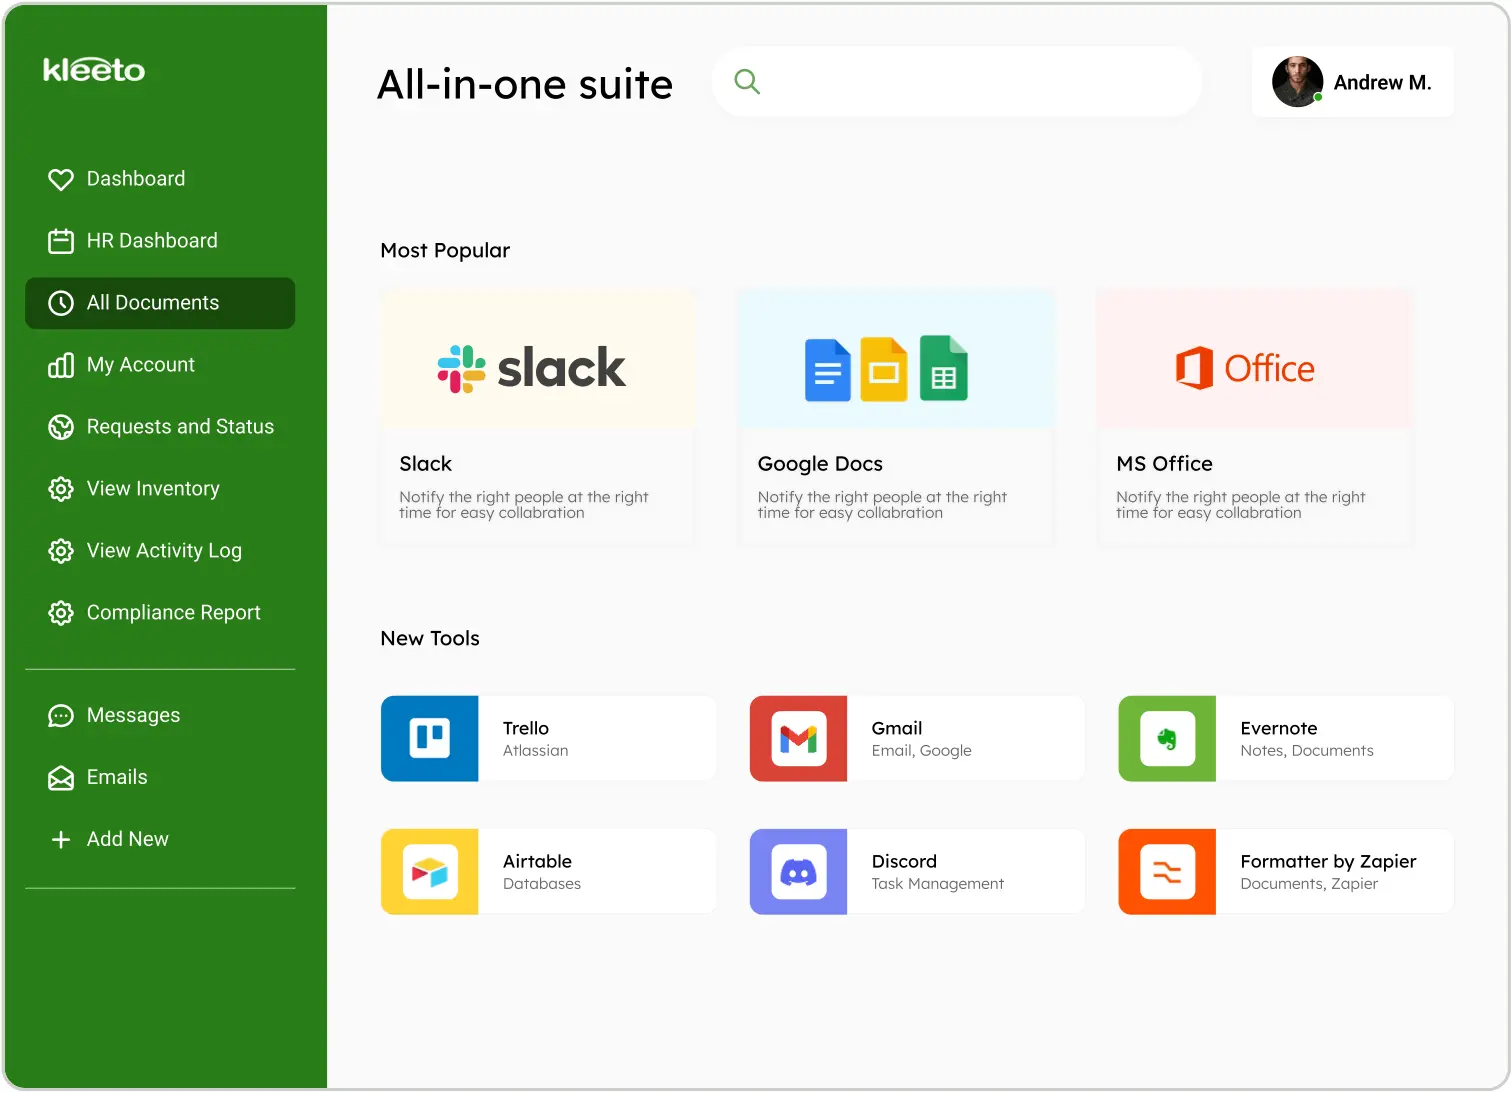Click the New Tools heading

coord(430,638)
